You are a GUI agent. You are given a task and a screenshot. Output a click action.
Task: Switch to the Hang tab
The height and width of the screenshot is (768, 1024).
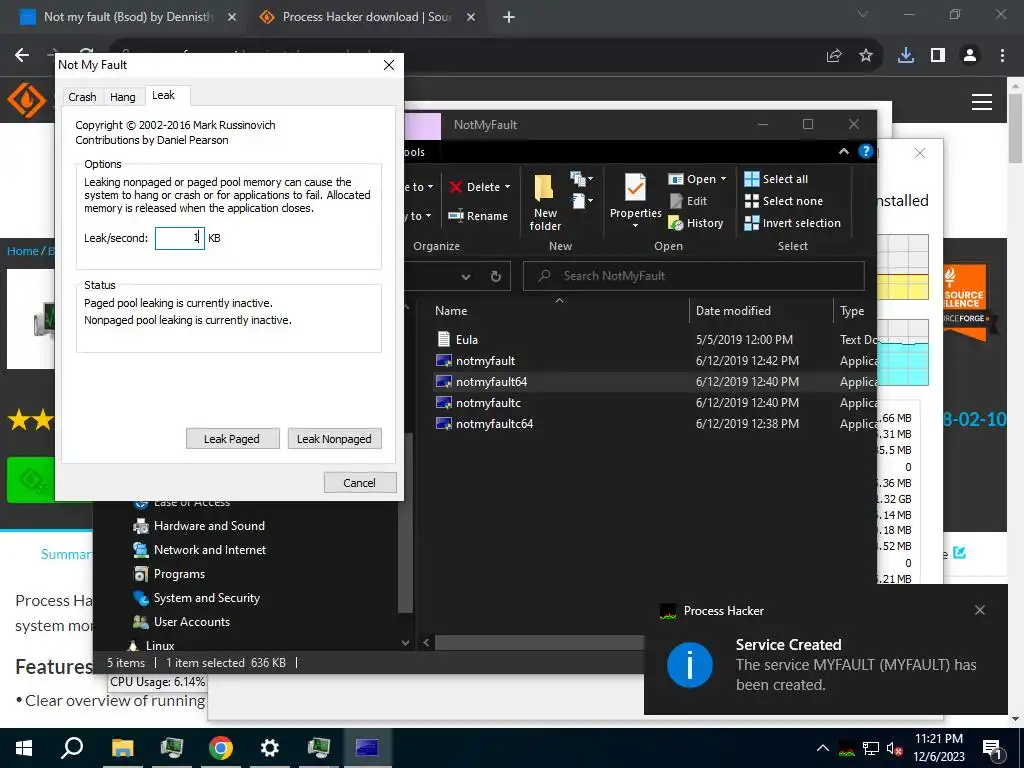123,97
